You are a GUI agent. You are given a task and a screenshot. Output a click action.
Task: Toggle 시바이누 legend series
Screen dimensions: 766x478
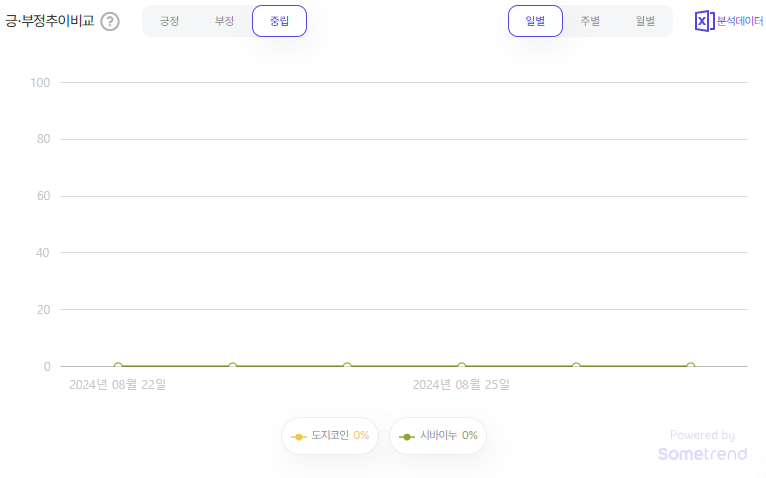(438, 435)
